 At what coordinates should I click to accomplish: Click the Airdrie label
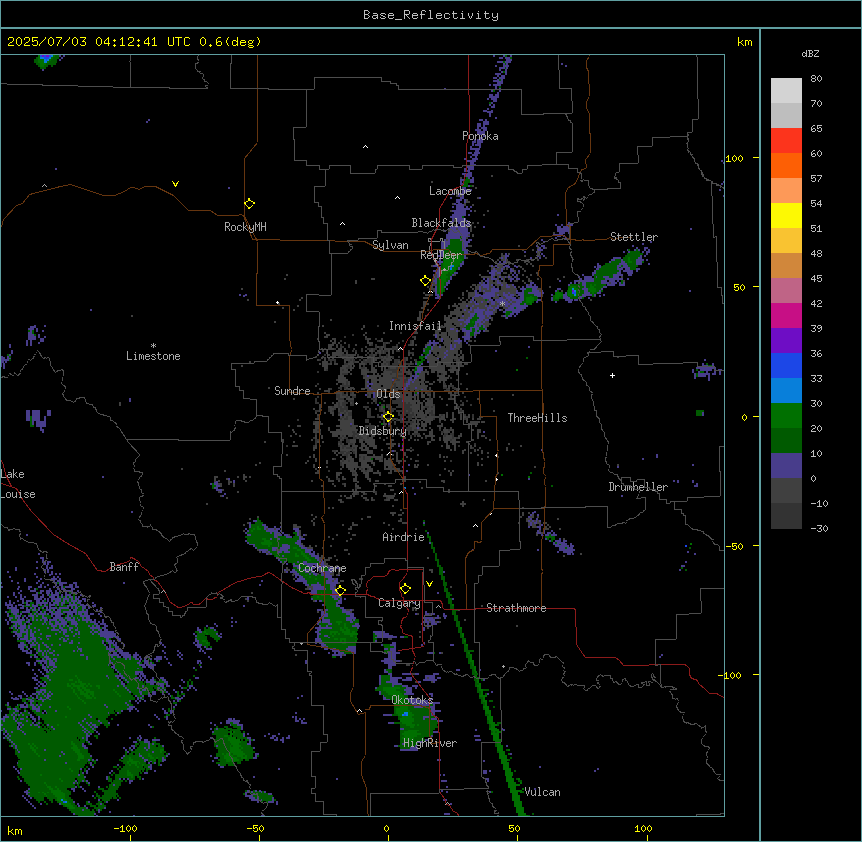point(403,537)
